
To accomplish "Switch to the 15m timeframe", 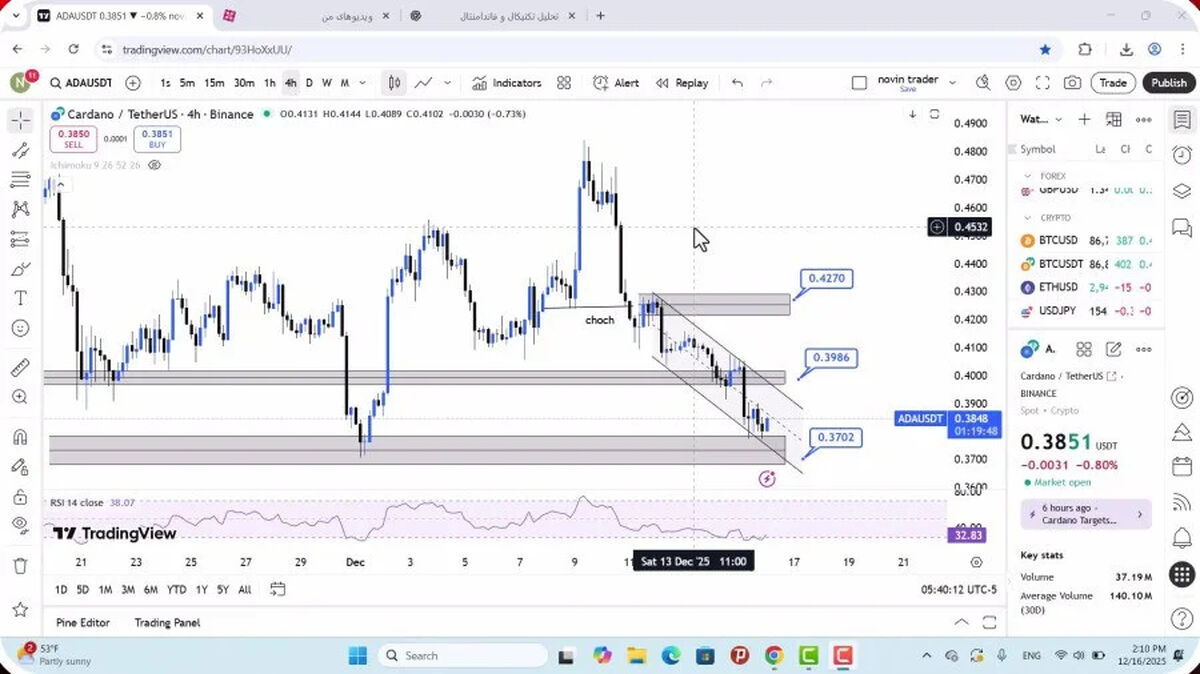I will coord(214,83).
